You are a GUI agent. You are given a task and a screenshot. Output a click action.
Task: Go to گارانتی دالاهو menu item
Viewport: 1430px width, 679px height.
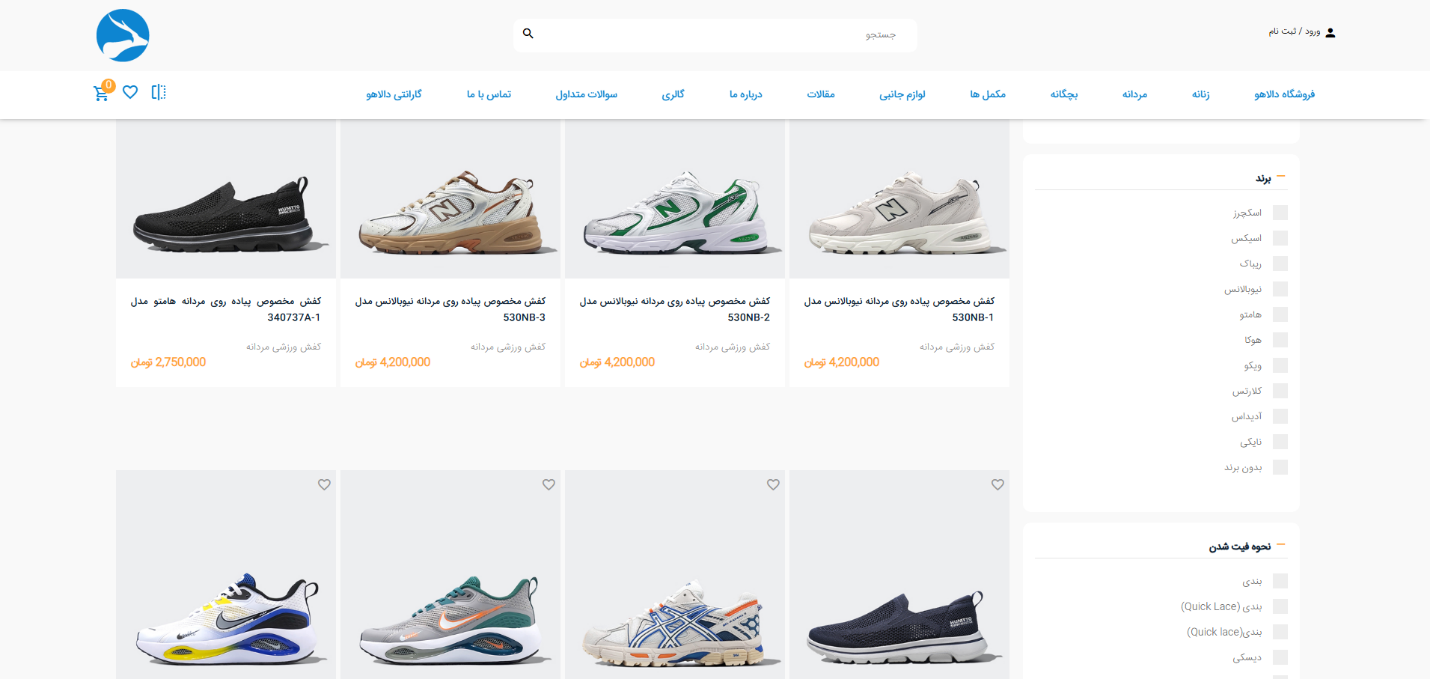[394, 94]
